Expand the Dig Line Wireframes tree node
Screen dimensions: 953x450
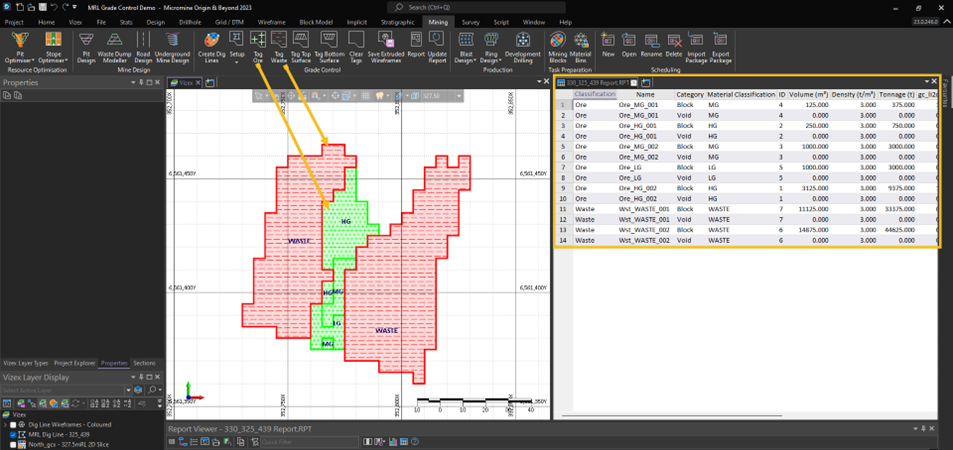[5, 424]
